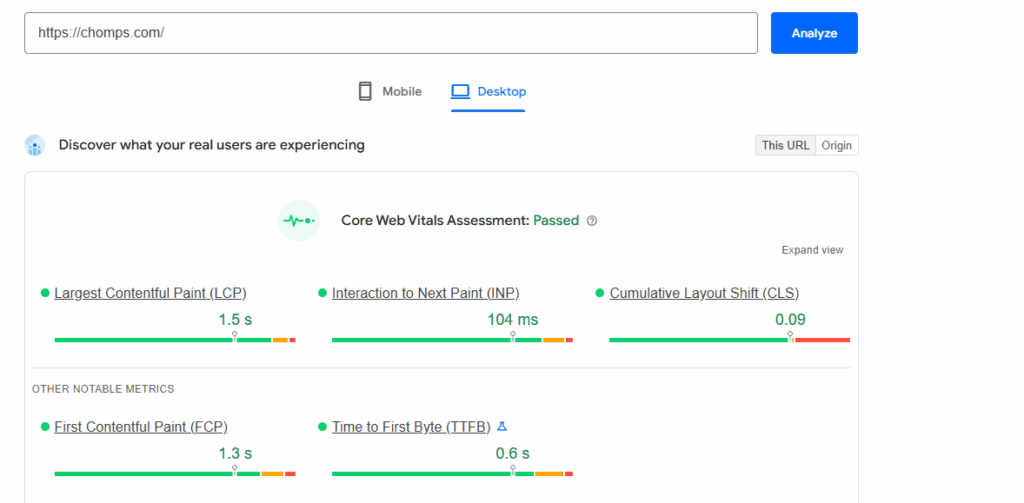The height and width of the screenshot is (503, 1024).
Task: Click the TTFB experimental flask icon
Action: click(502, 427)
